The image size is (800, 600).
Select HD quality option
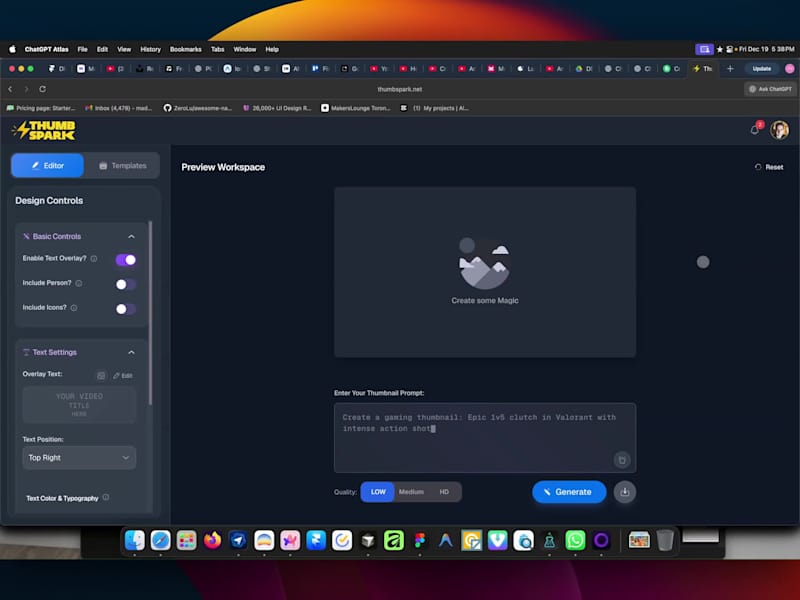pyautogui.click(x=445, y=492)
